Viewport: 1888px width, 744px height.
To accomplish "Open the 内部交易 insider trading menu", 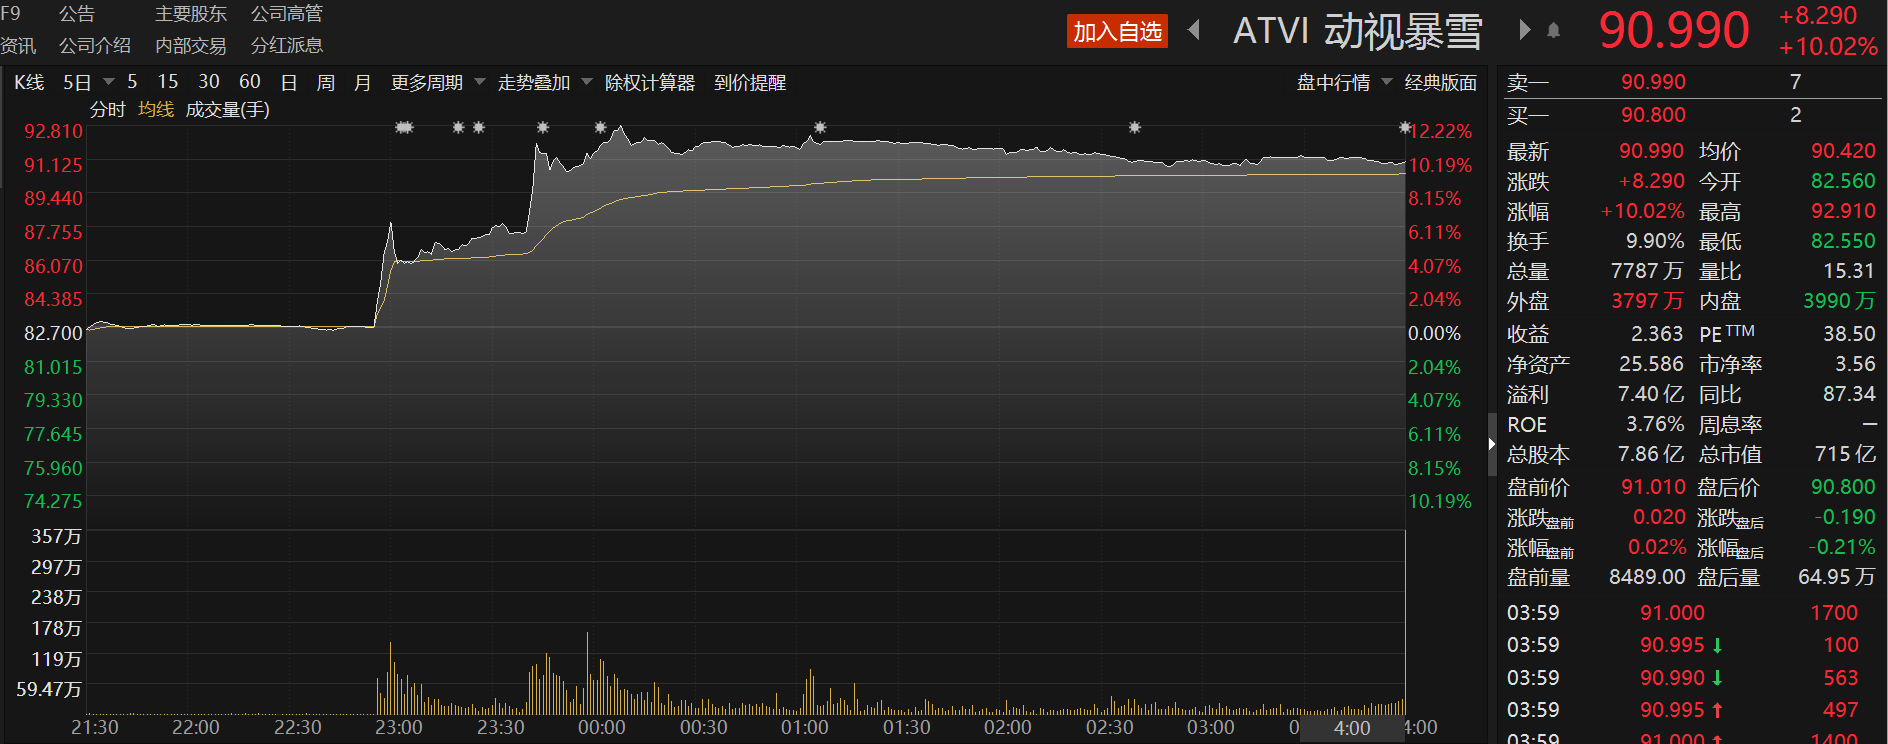I will click(191, 46).
